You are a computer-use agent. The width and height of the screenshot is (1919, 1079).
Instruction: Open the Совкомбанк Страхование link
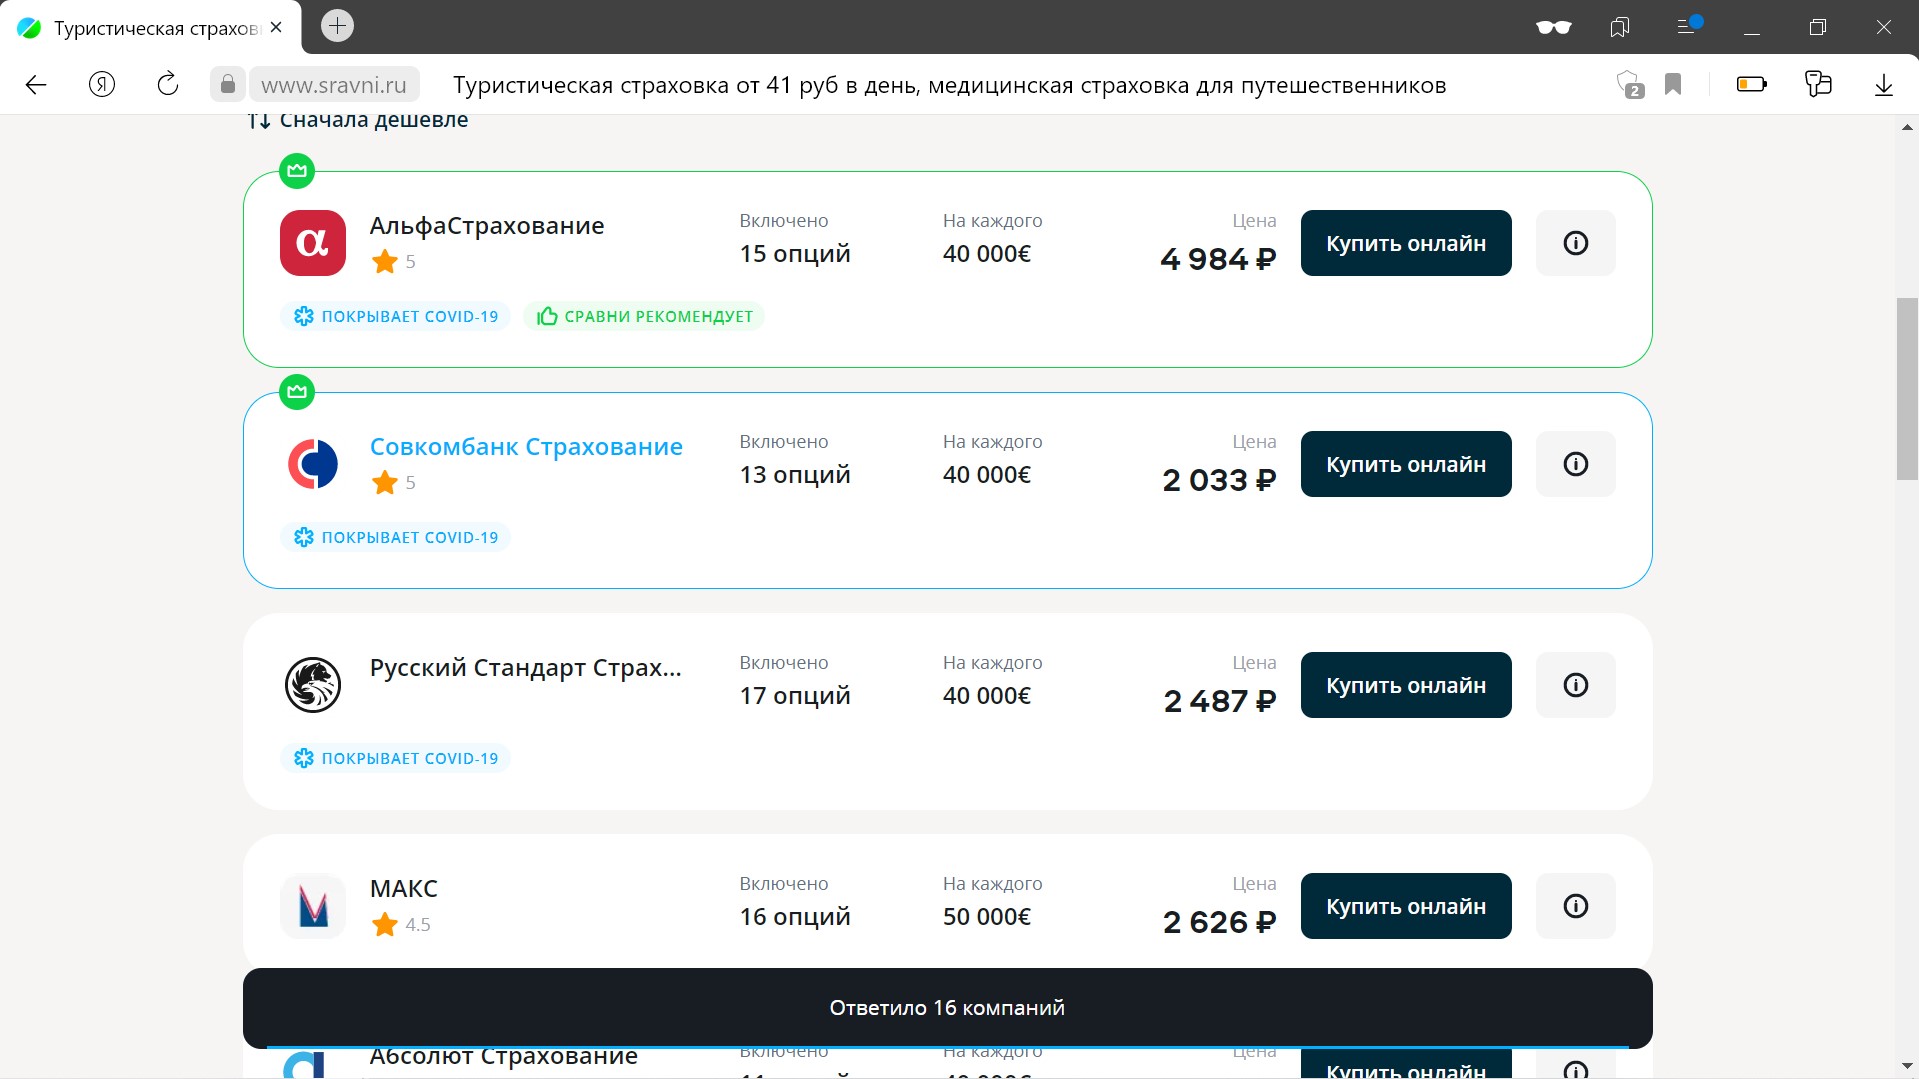tap(526, 447)
